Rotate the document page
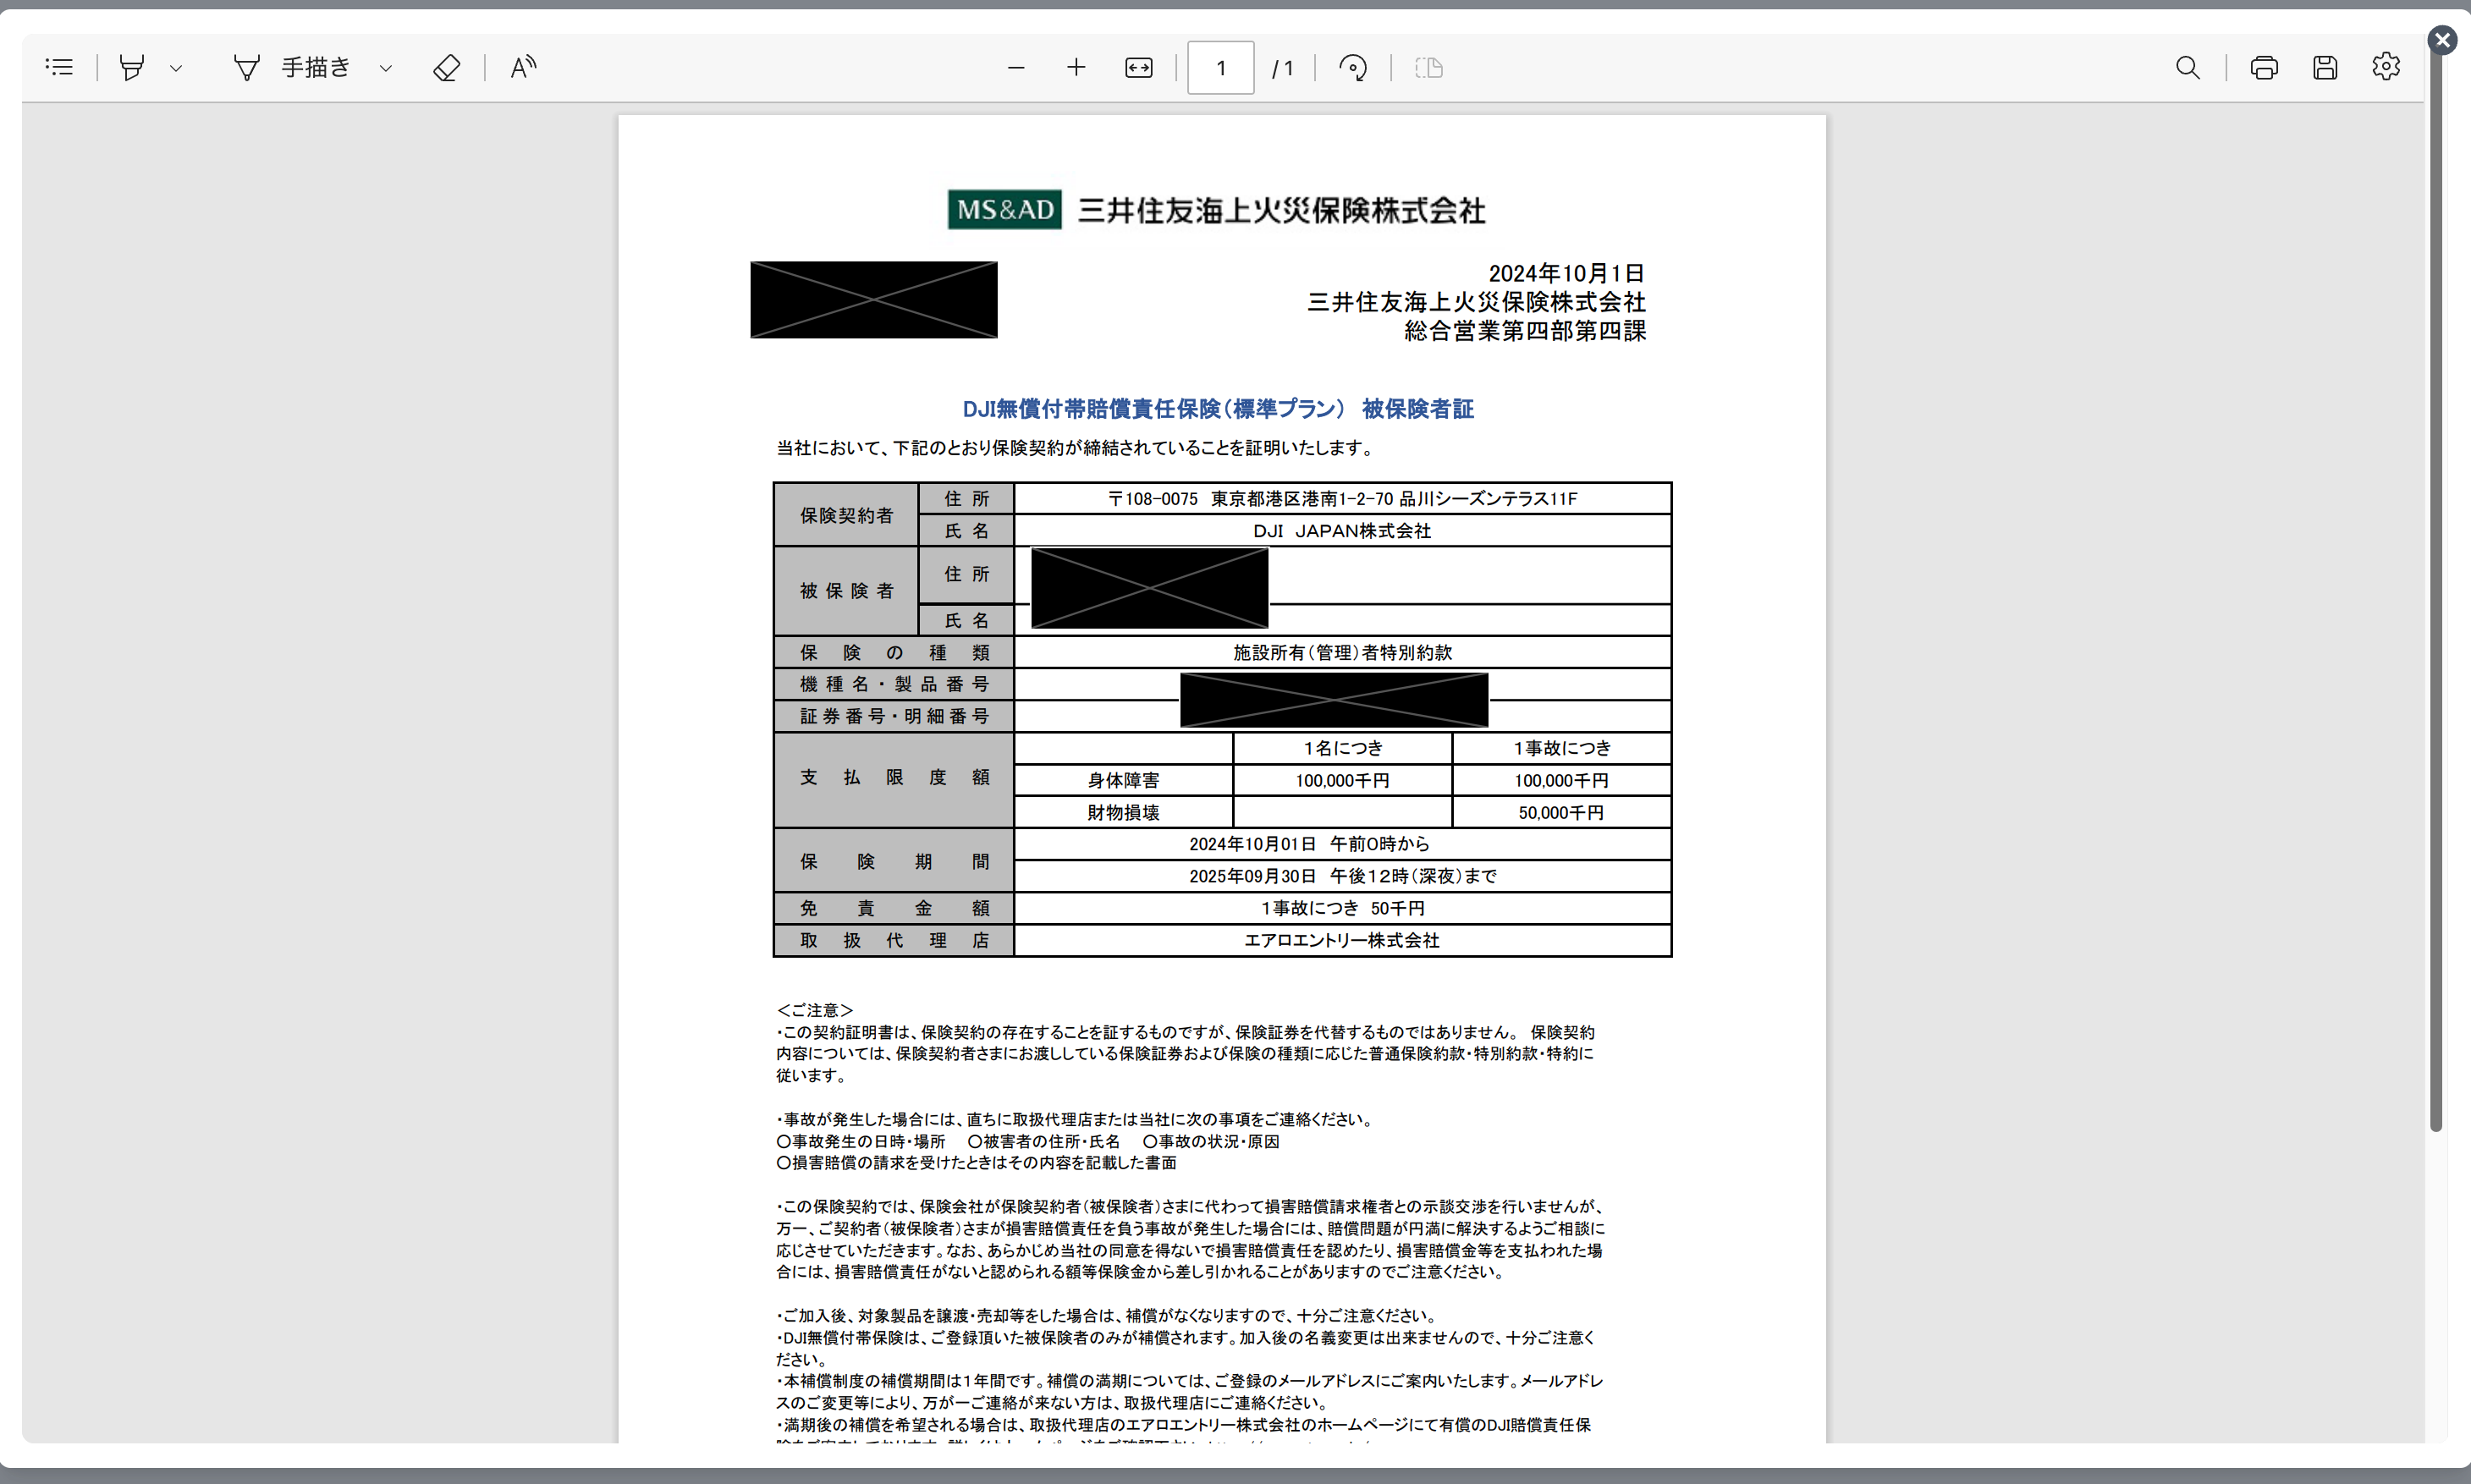 pyautogui.click(x=1353, y=67)
